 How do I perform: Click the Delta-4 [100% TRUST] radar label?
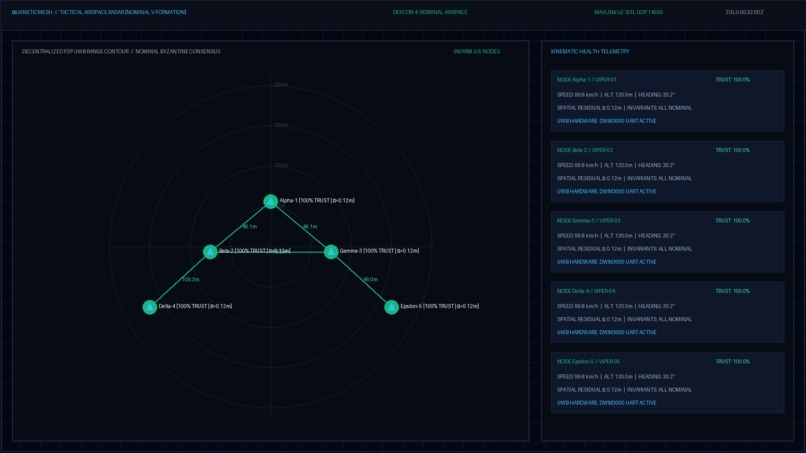click(195, 306)
